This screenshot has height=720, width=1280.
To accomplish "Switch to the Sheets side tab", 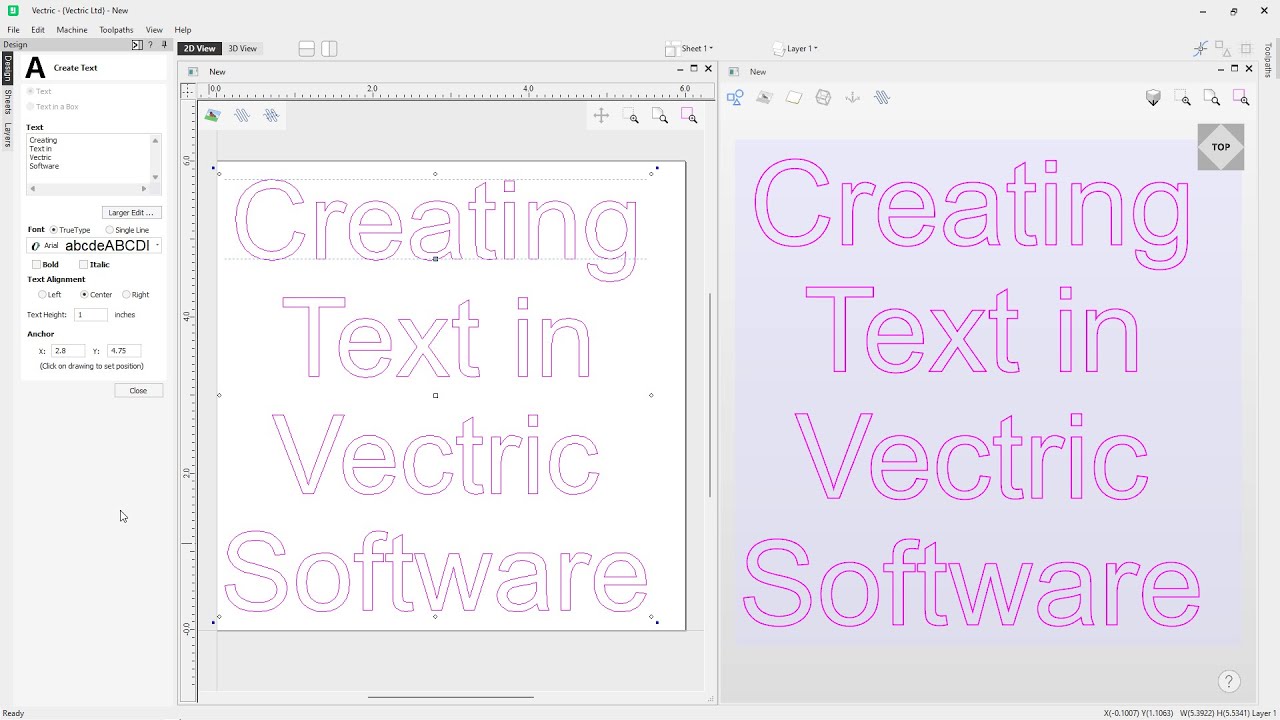I will click(7, 102).
